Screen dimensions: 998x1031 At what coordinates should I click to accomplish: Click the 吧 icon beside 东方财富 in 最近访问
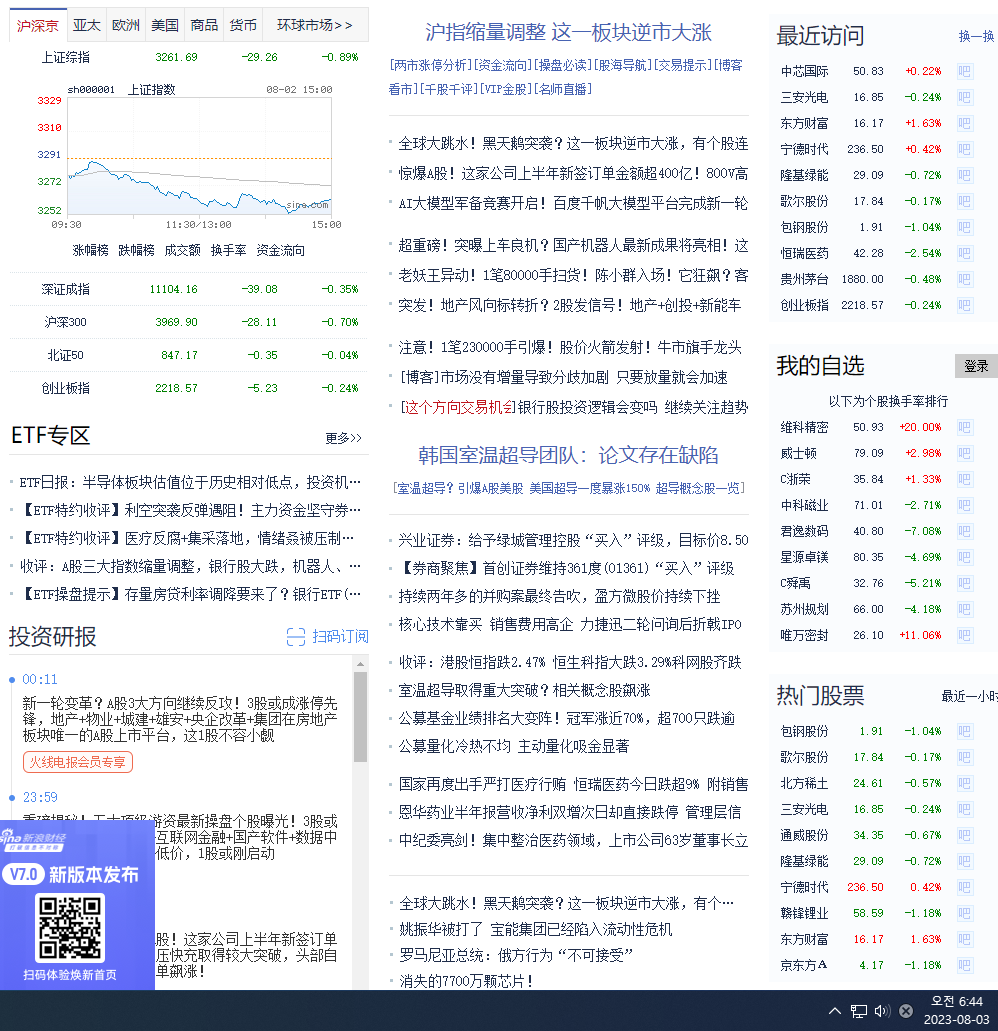pyautogui.click(x=964, y=123)
